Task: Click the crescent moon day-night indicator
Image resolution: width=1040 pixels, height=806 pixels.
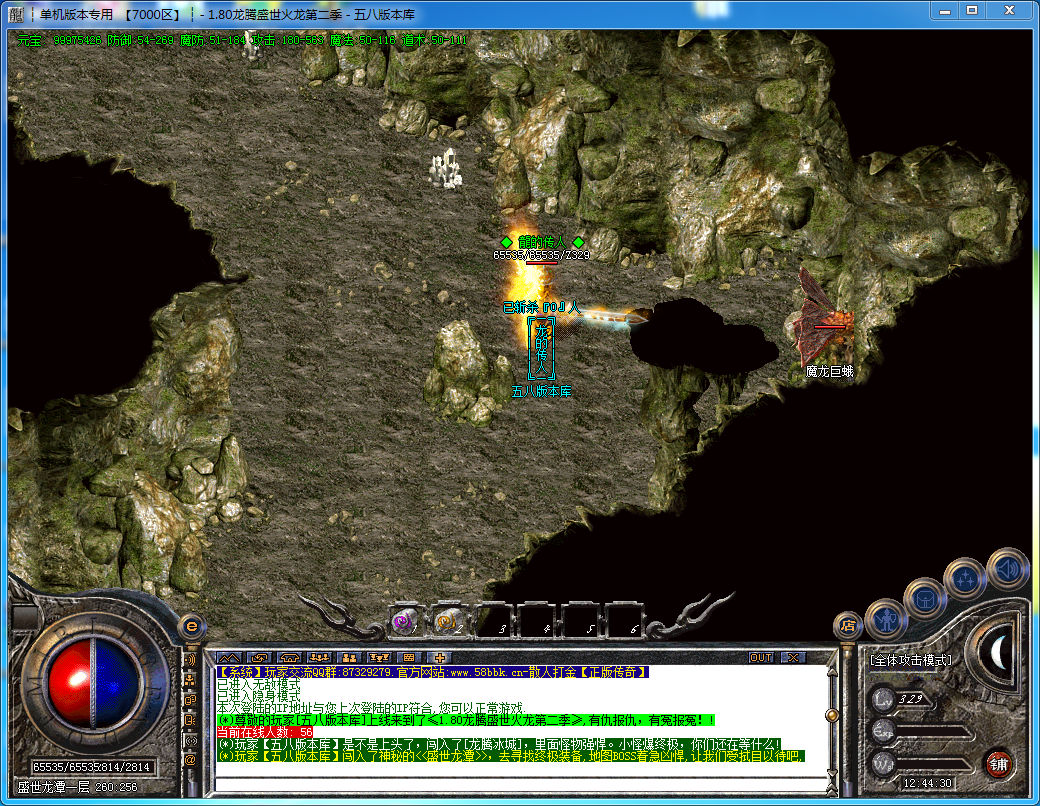Action: click(999, 653)
